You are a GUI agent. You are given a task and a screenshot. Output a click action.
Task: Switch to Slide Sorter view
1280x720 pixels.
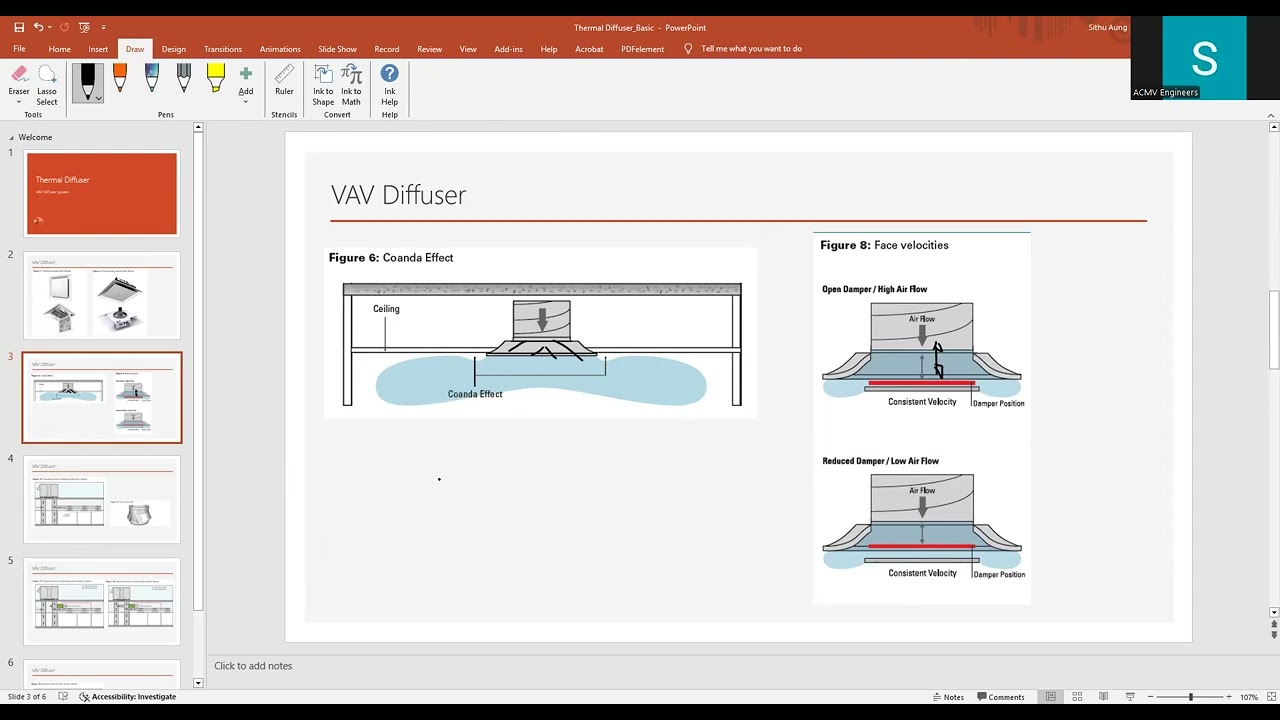tap(1077, 697)
